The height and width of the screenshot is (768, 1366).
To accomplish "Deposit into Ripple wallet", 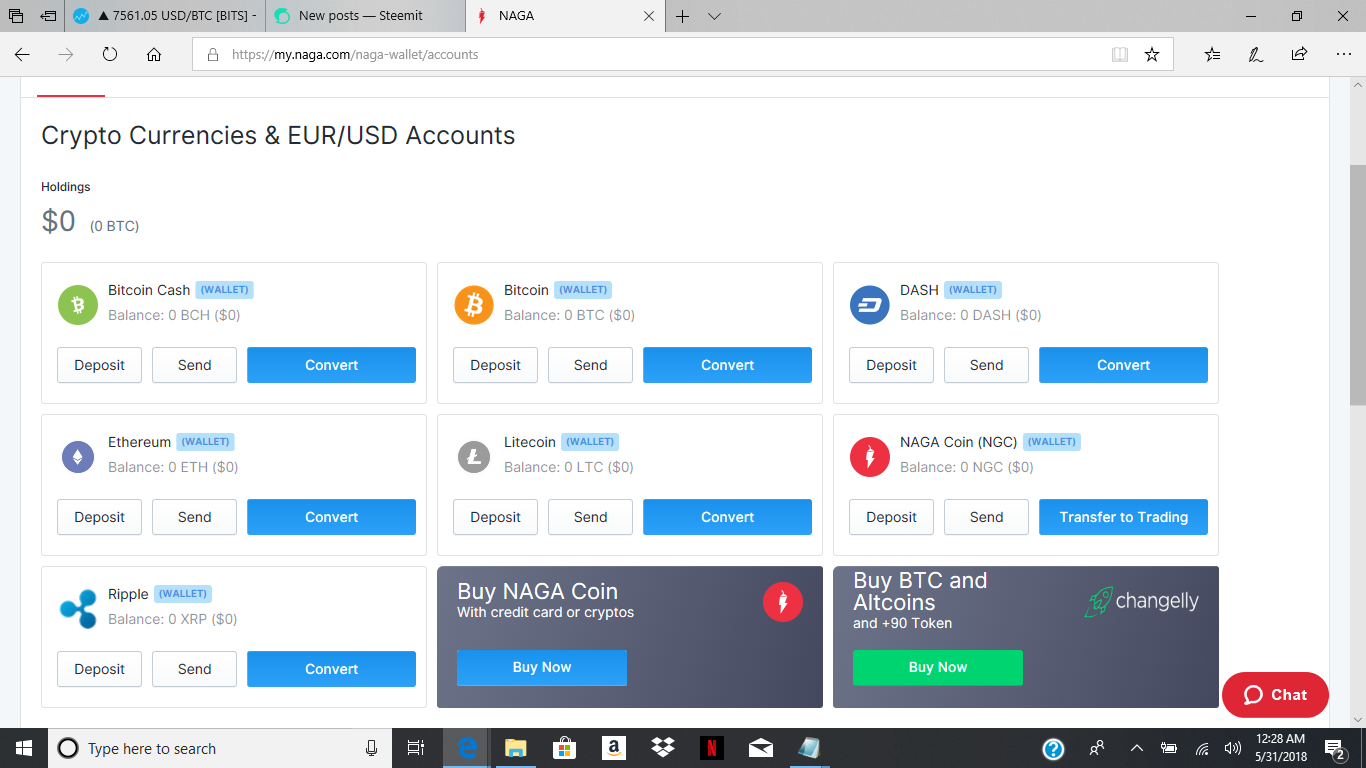I will [x=99, y=669].
